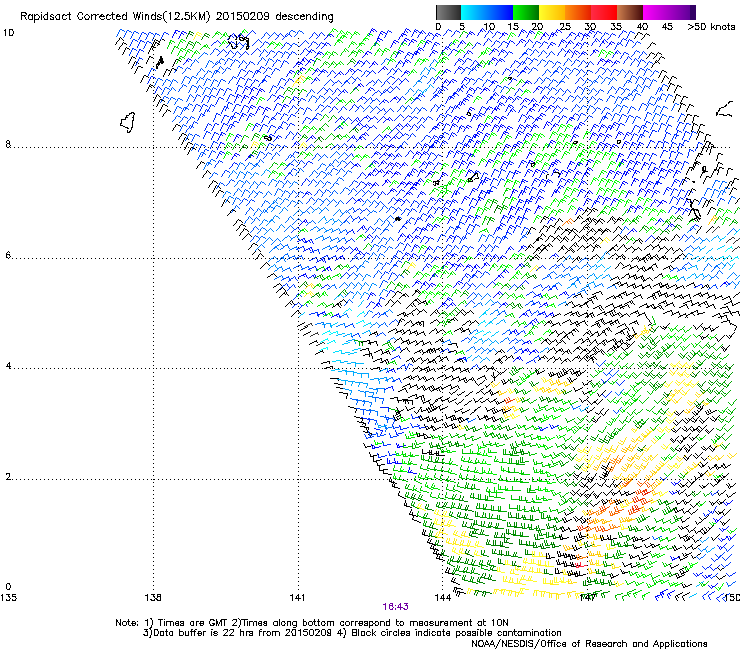The height and width of the screenshot is (650, 740).
Task: Click the latitude axis label '2'
Action: point(8,477)
